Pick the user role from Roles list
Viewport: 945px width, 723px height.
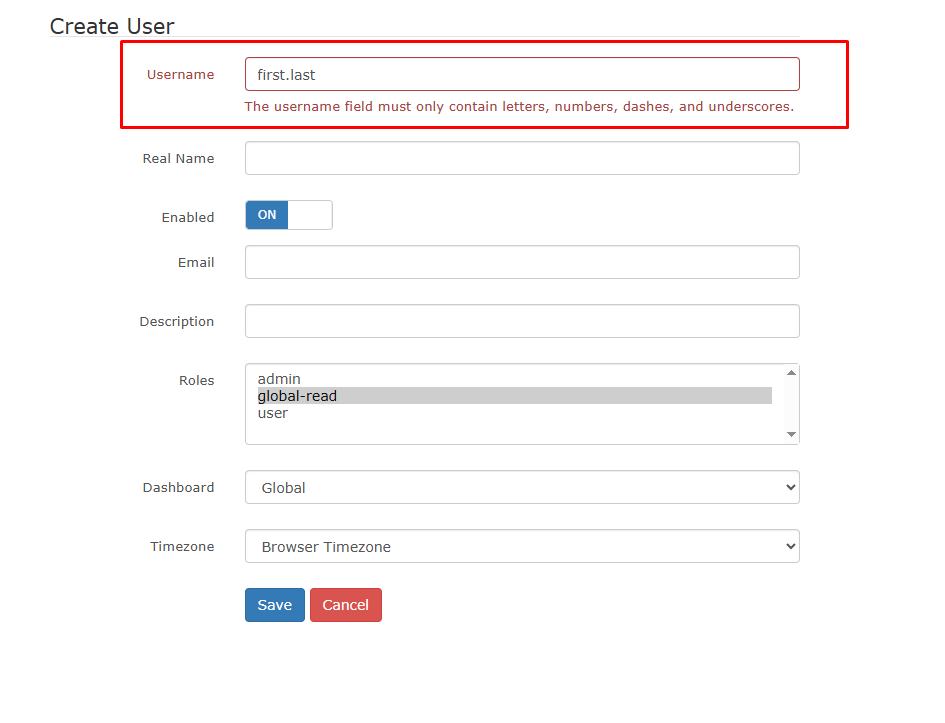[x=273, y=413]
